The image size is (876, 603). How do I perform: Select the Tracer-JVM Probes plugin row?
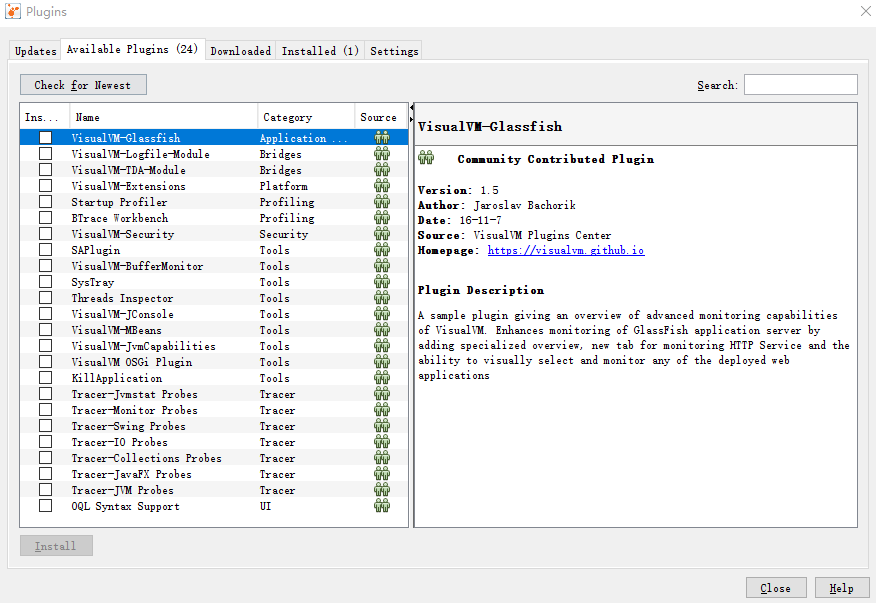click(x=214, y=490)
